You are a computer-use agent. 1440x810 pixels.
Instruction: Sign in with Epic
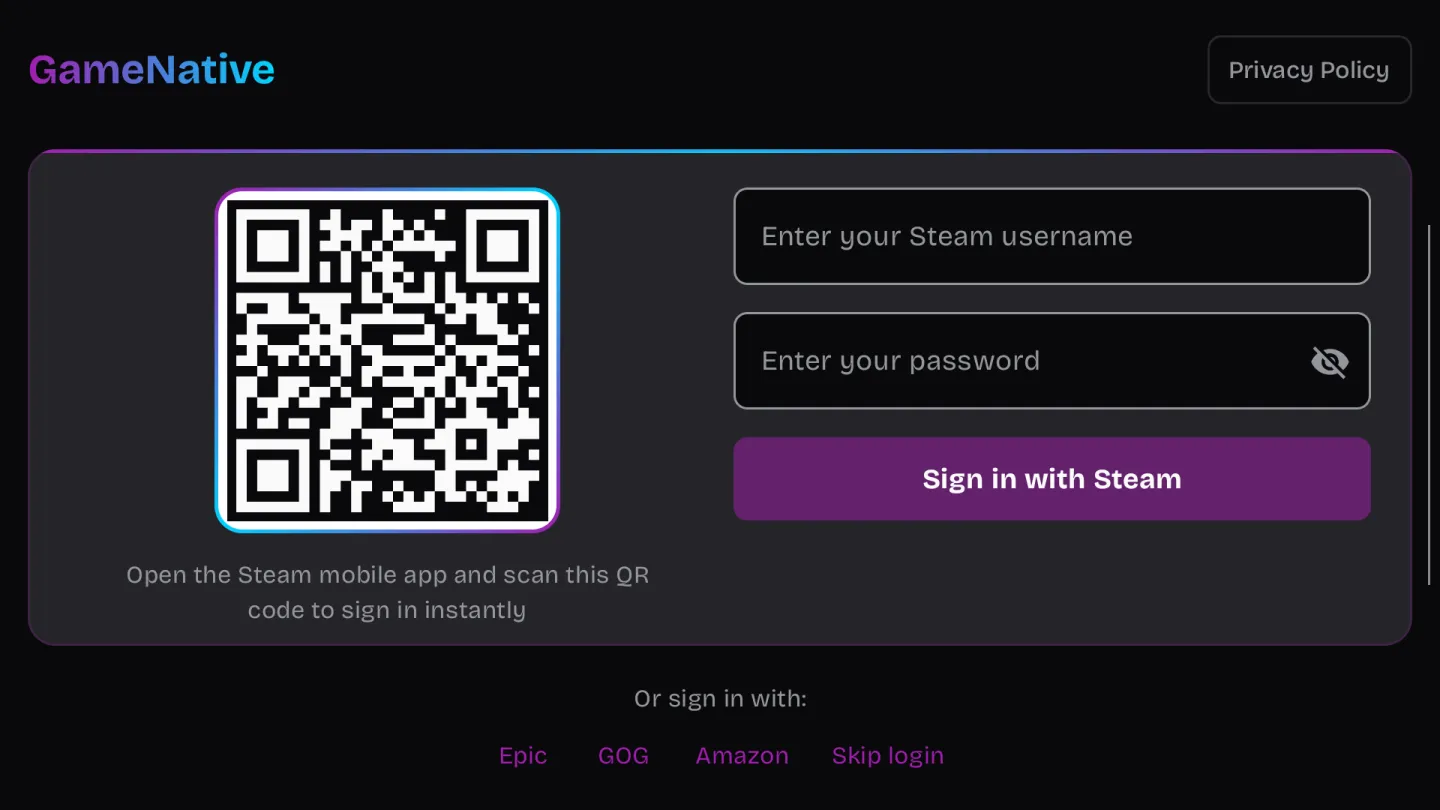coord(523,756)
